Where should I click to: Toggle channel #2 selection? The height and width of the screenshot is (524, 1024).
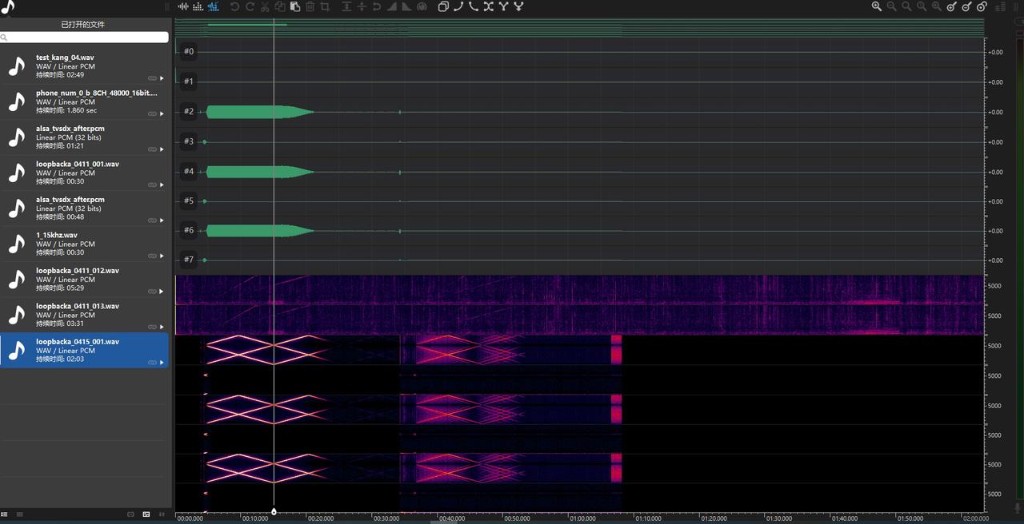click(189, 112)
